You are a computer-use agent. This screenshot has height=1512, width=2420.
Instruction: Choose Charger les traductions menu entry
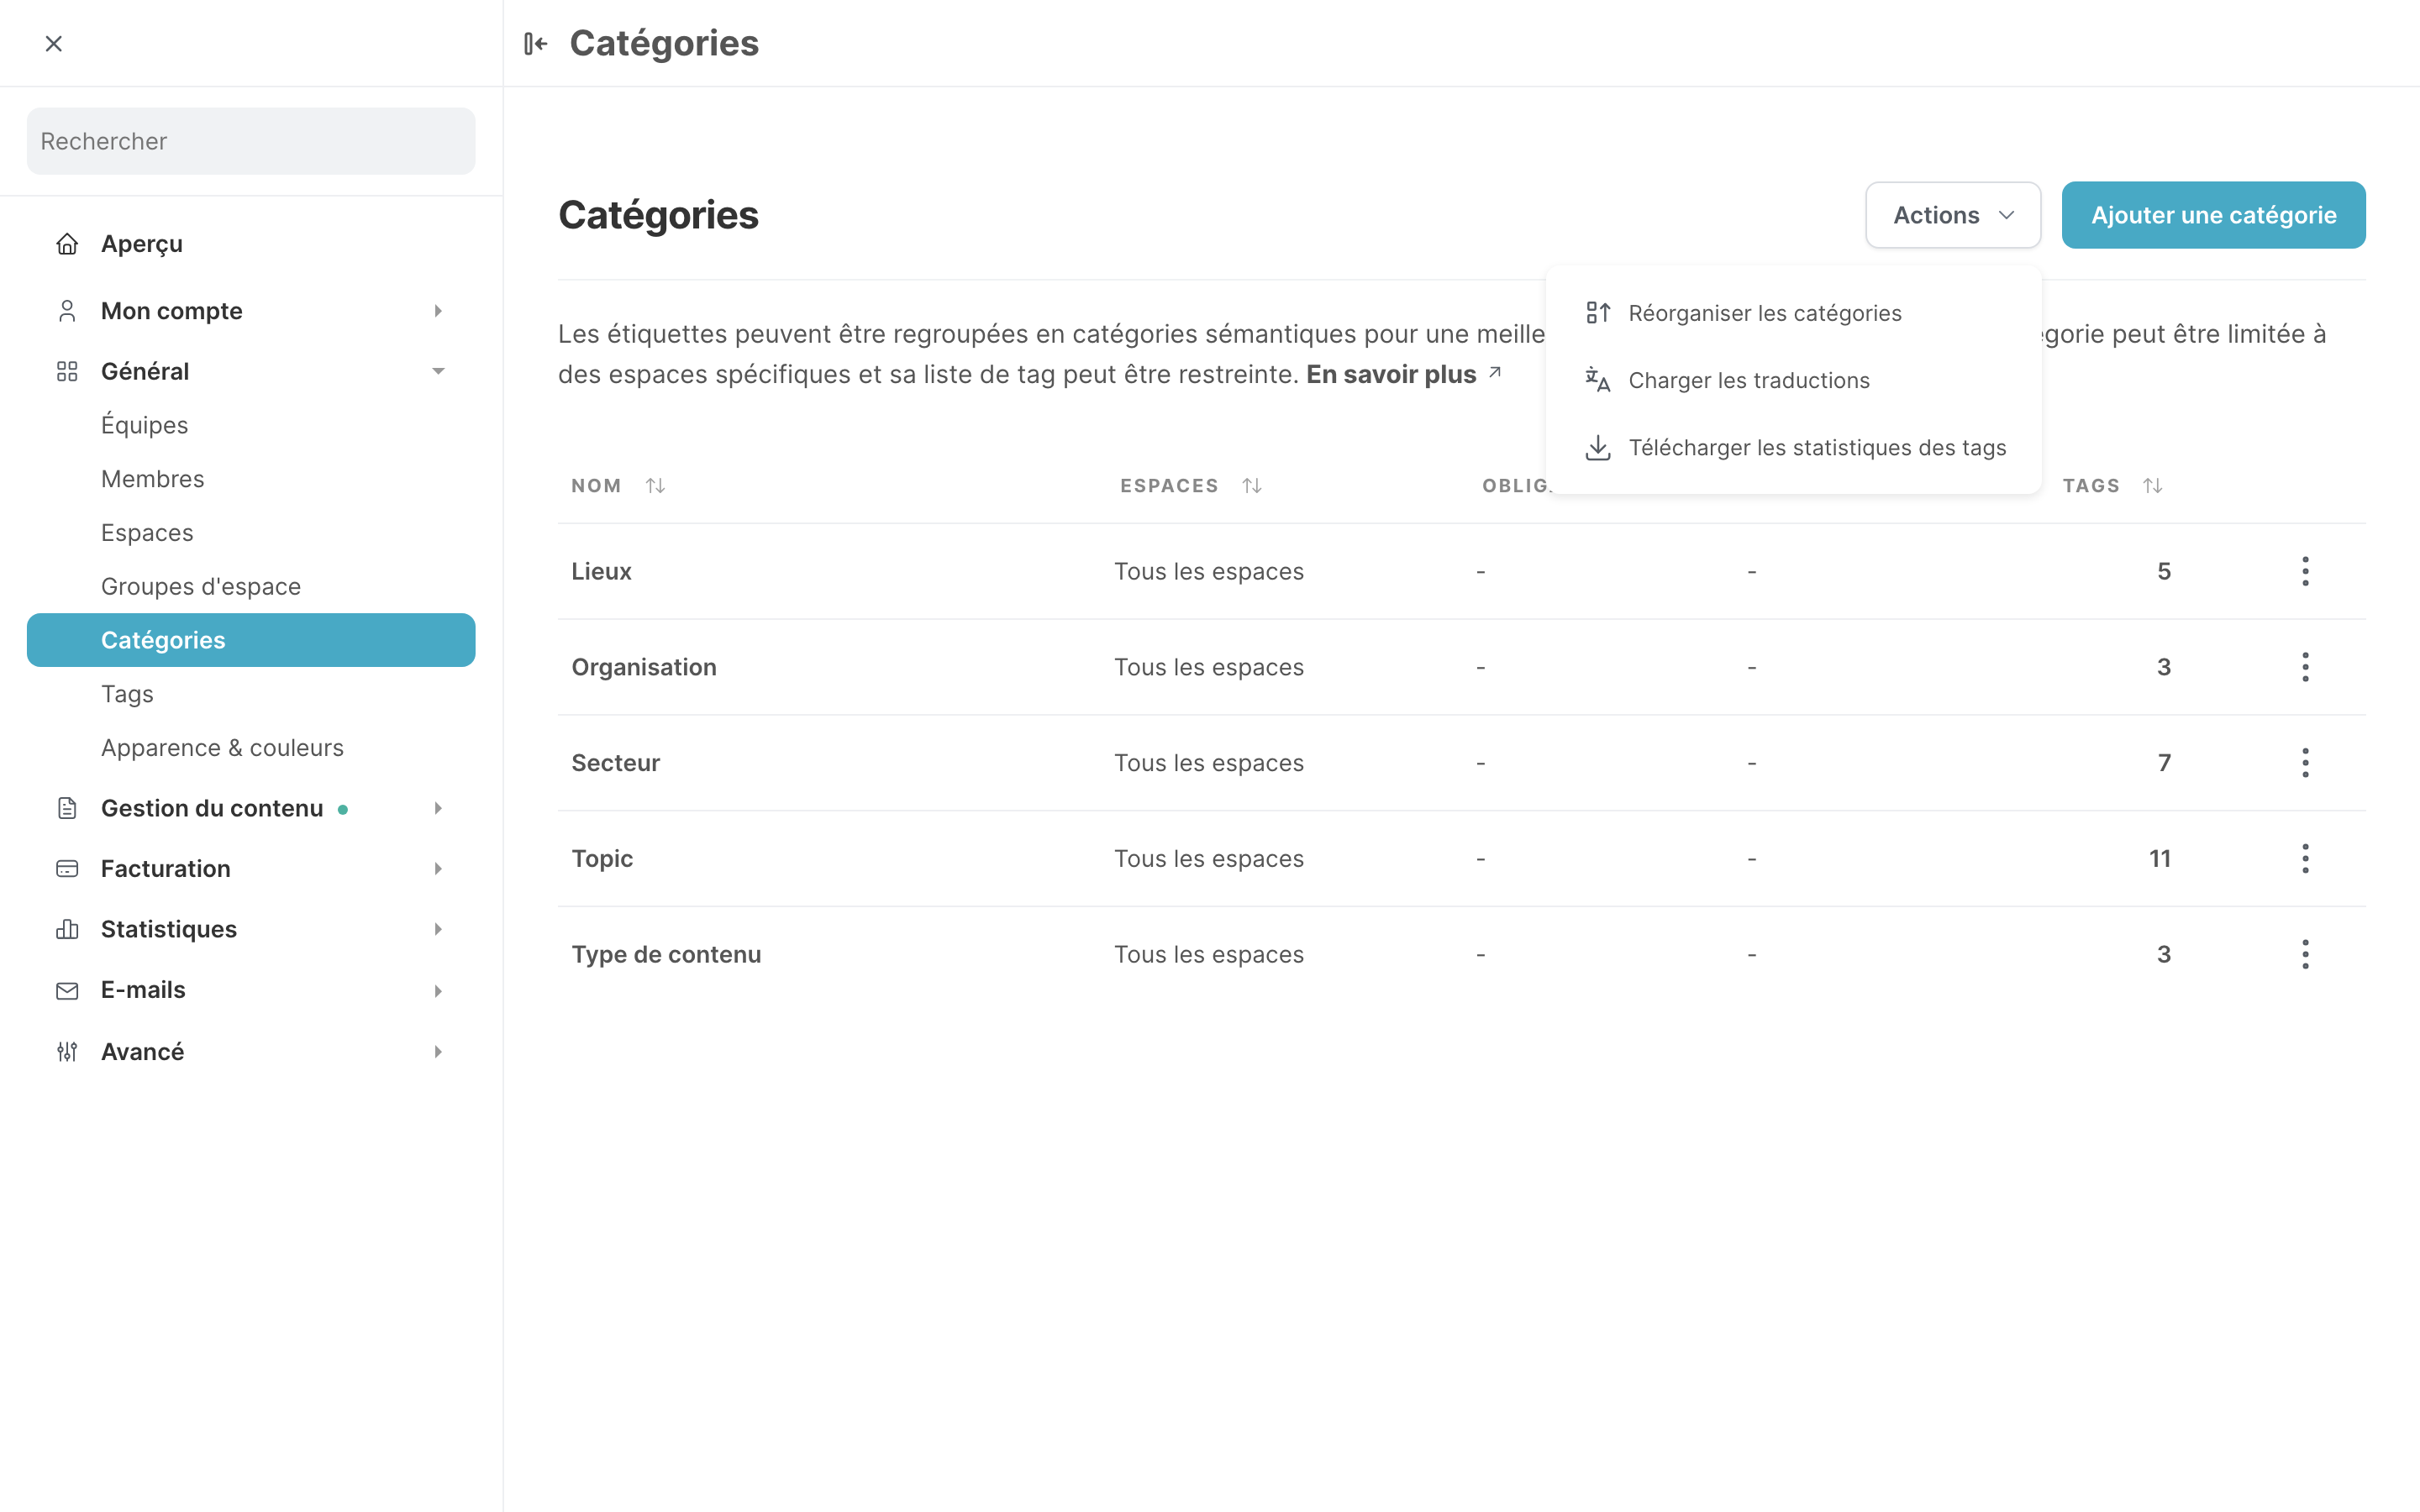pos(1793,380)
